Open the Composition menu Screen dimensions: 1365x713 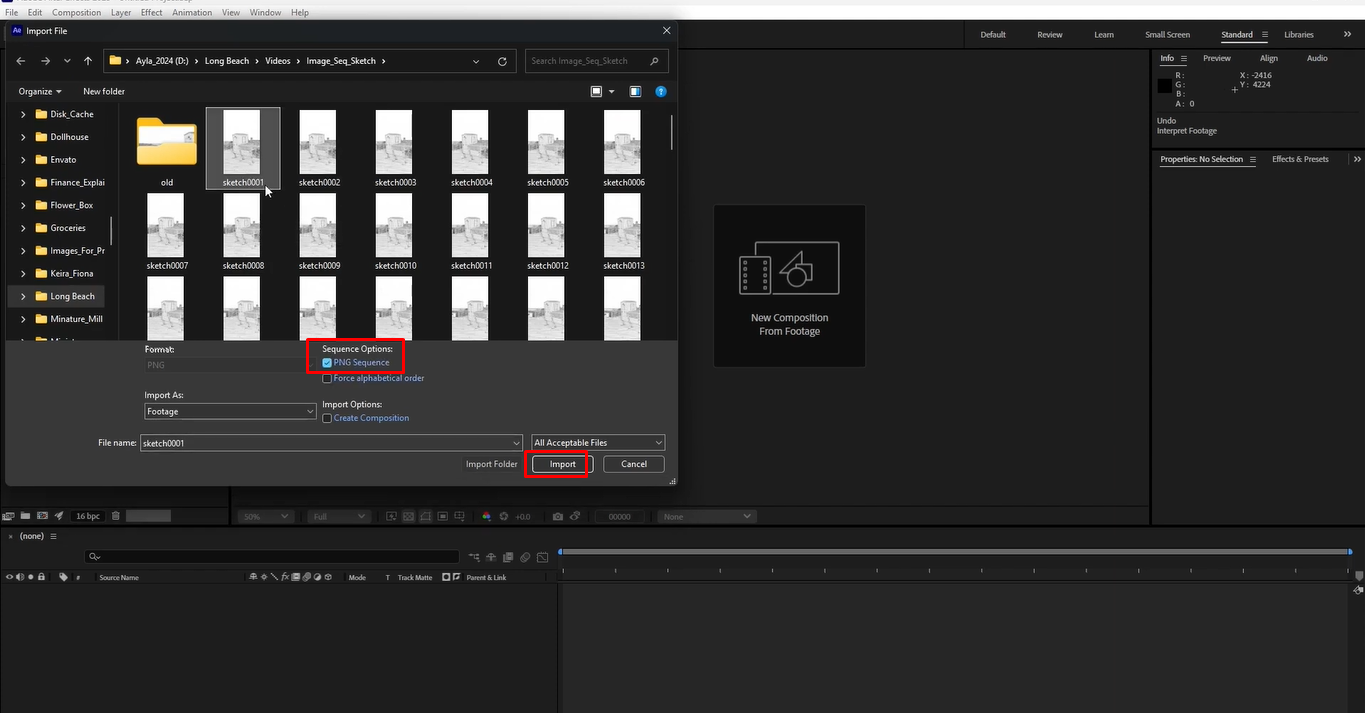[x=76, y=11]
